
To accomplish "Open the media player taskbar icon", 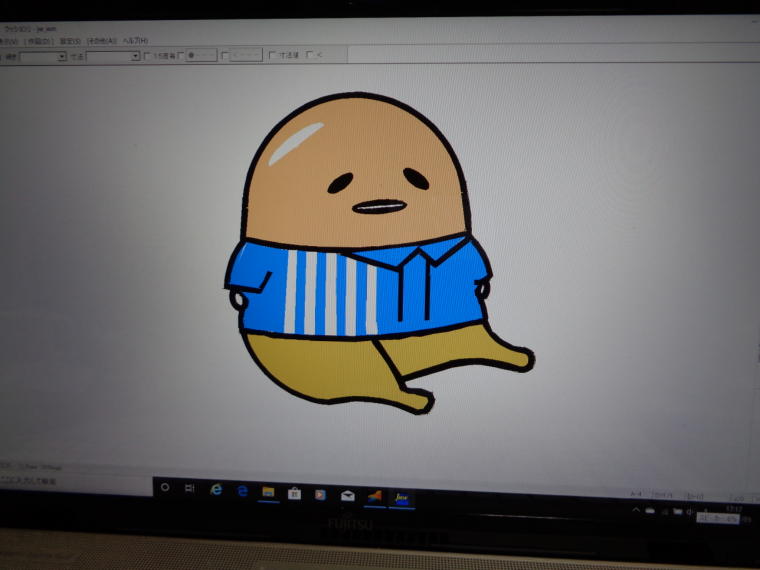I will [x=320, y=495].
